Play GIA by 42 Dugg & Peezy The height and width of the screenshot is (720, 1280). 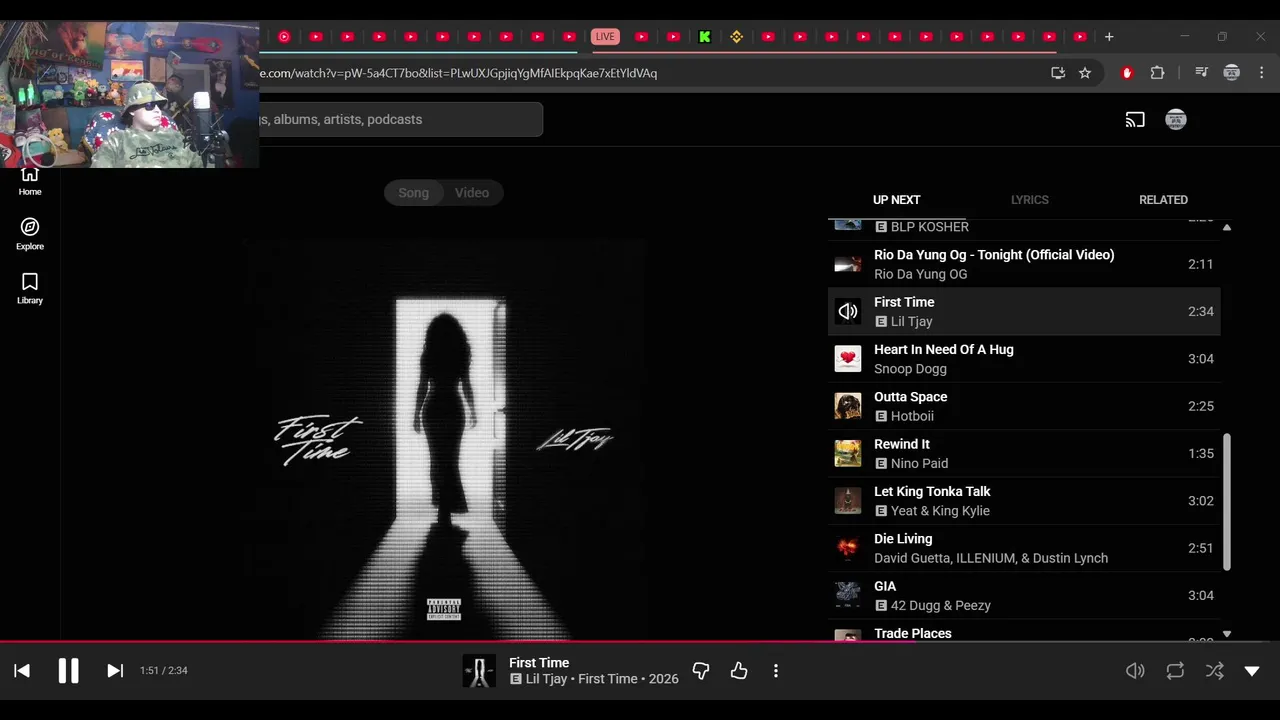tap(1024, 595)
